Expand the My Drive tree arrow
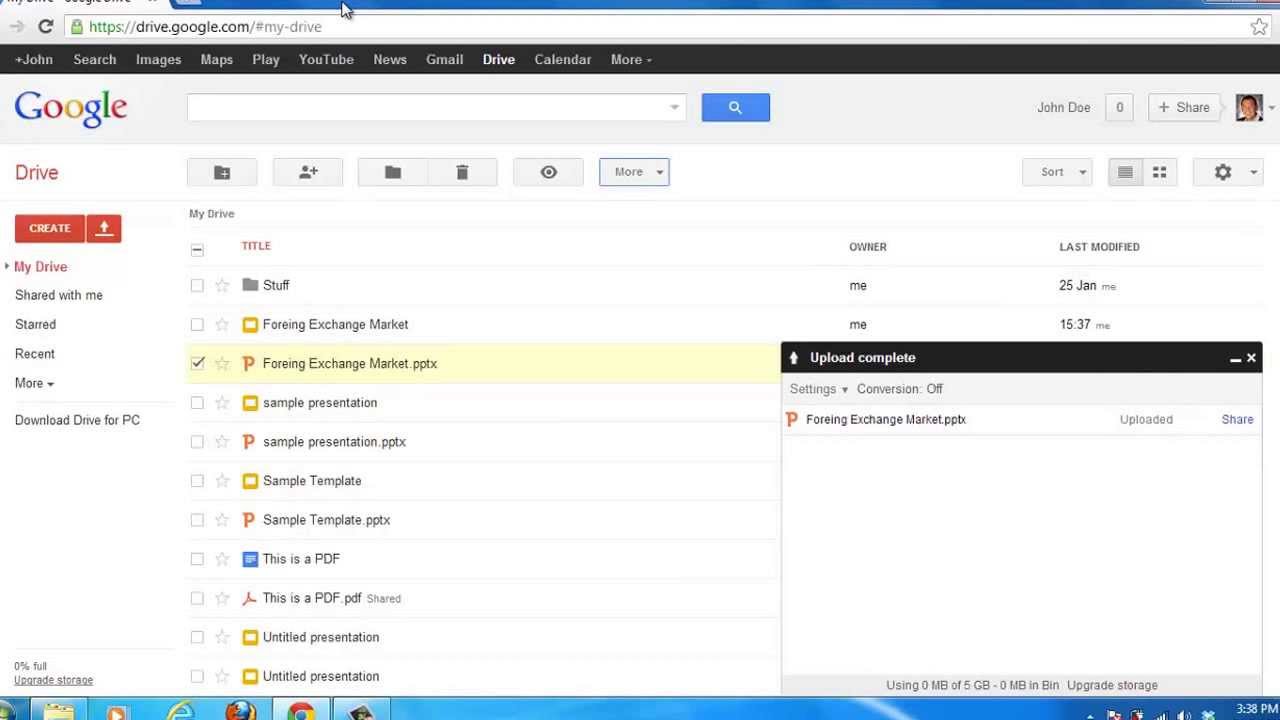 point(7,266)
